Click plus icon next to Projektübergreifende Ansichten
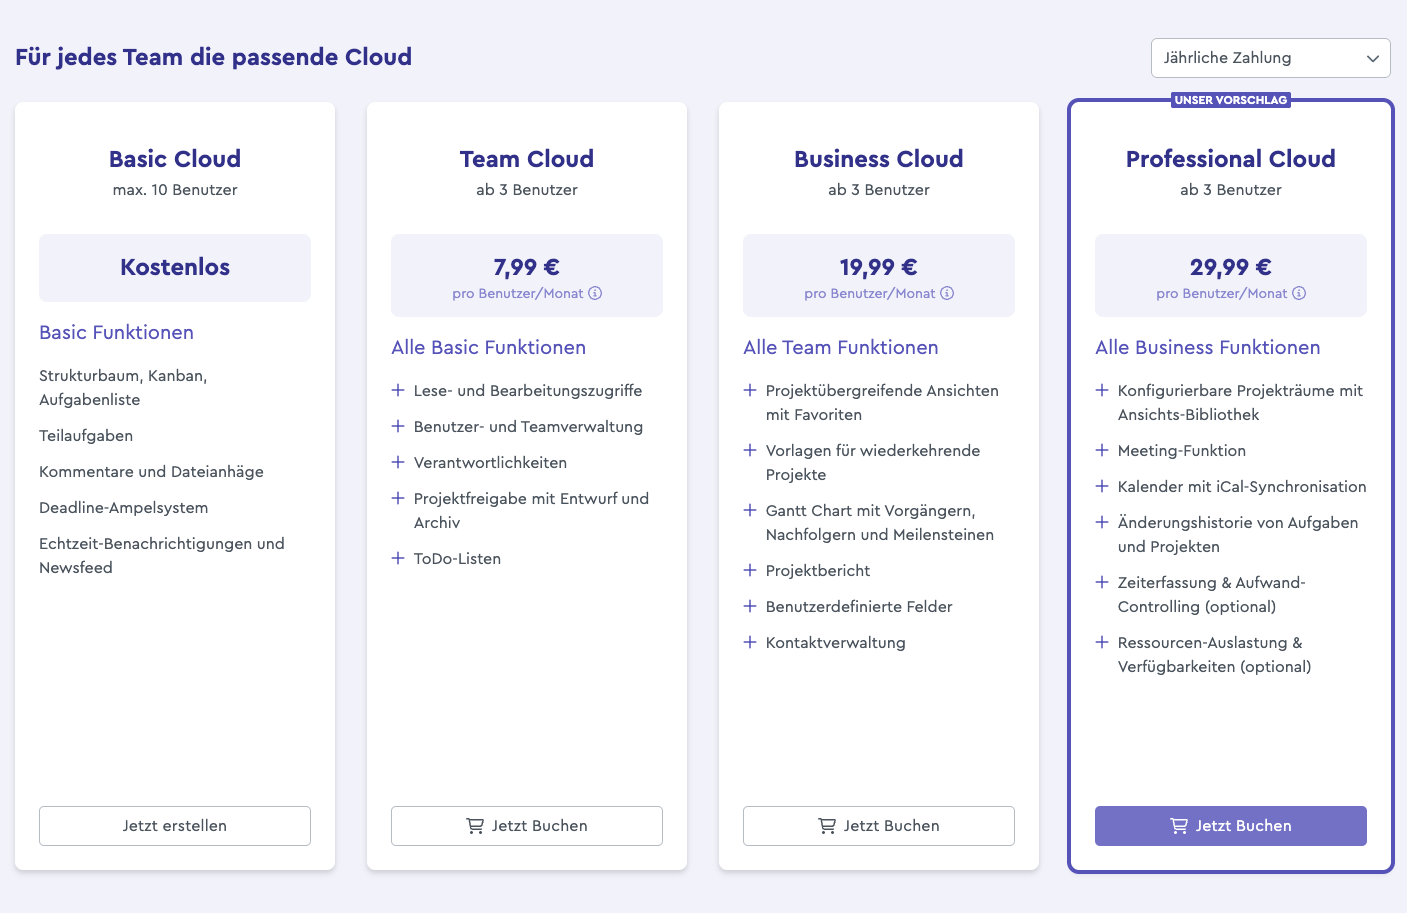 pos(750,390)
